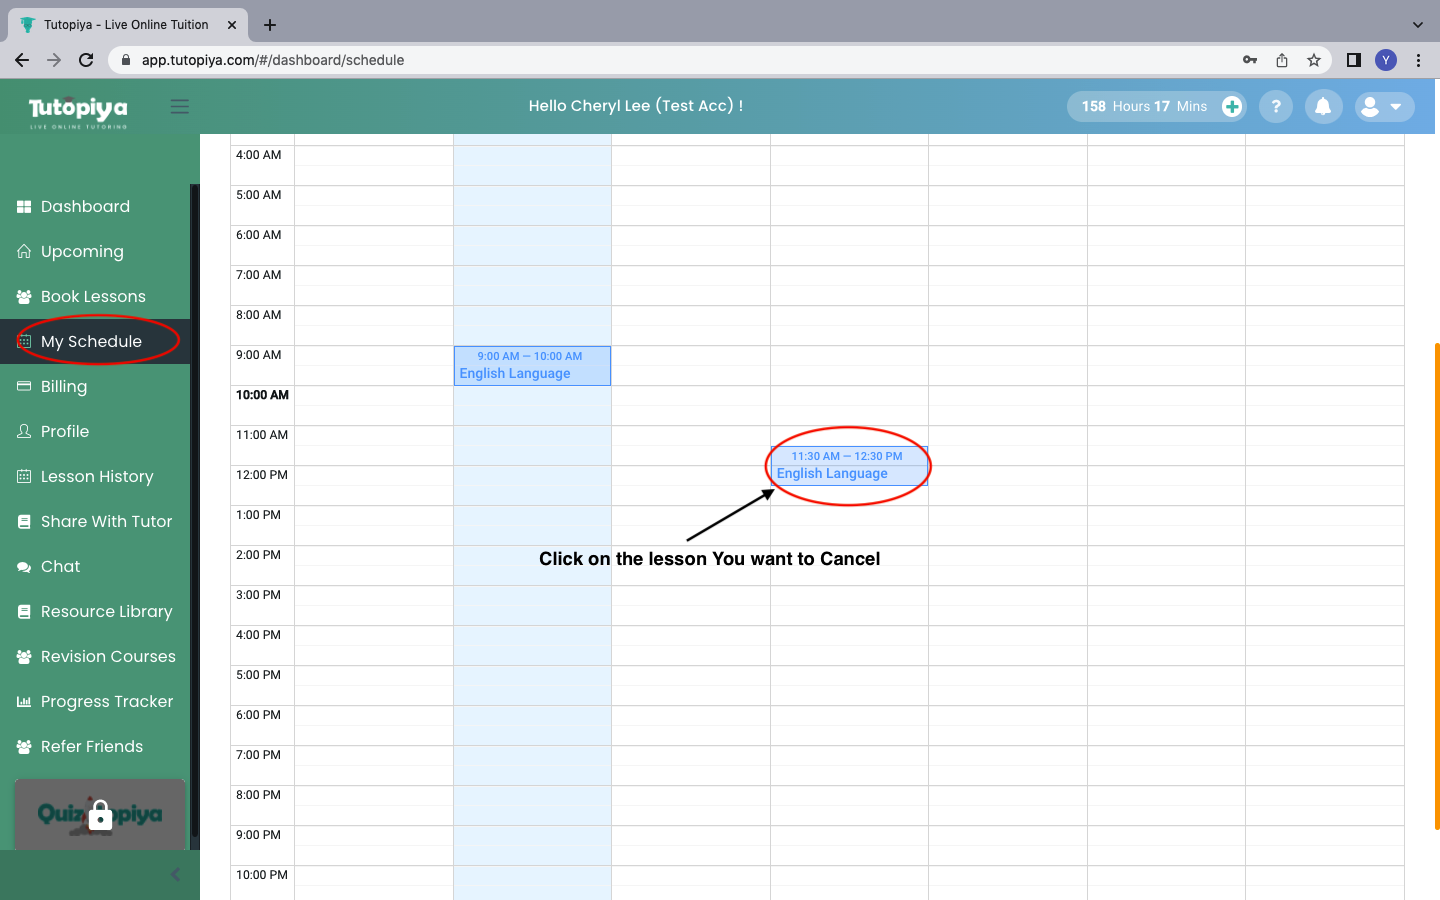Open the locked Quiztopiya banner

(100, 814)
